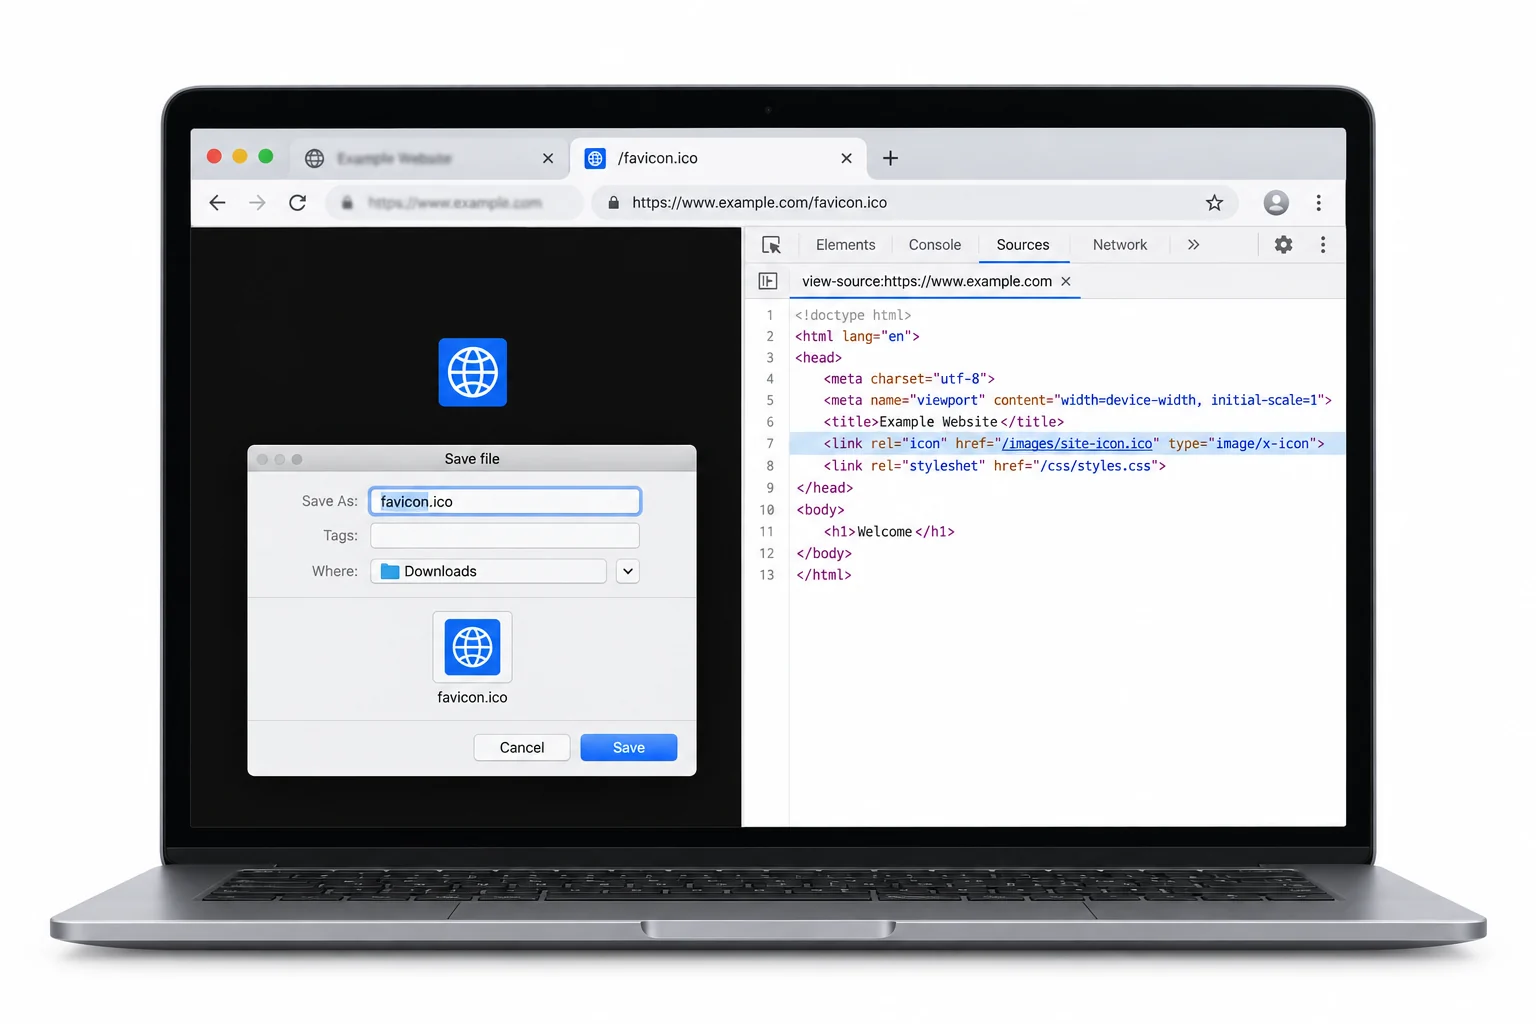Click the macOS green fullscreen window button
Image resolution: width=1536 pixels, height=1024 pixels.
point(266,156)
